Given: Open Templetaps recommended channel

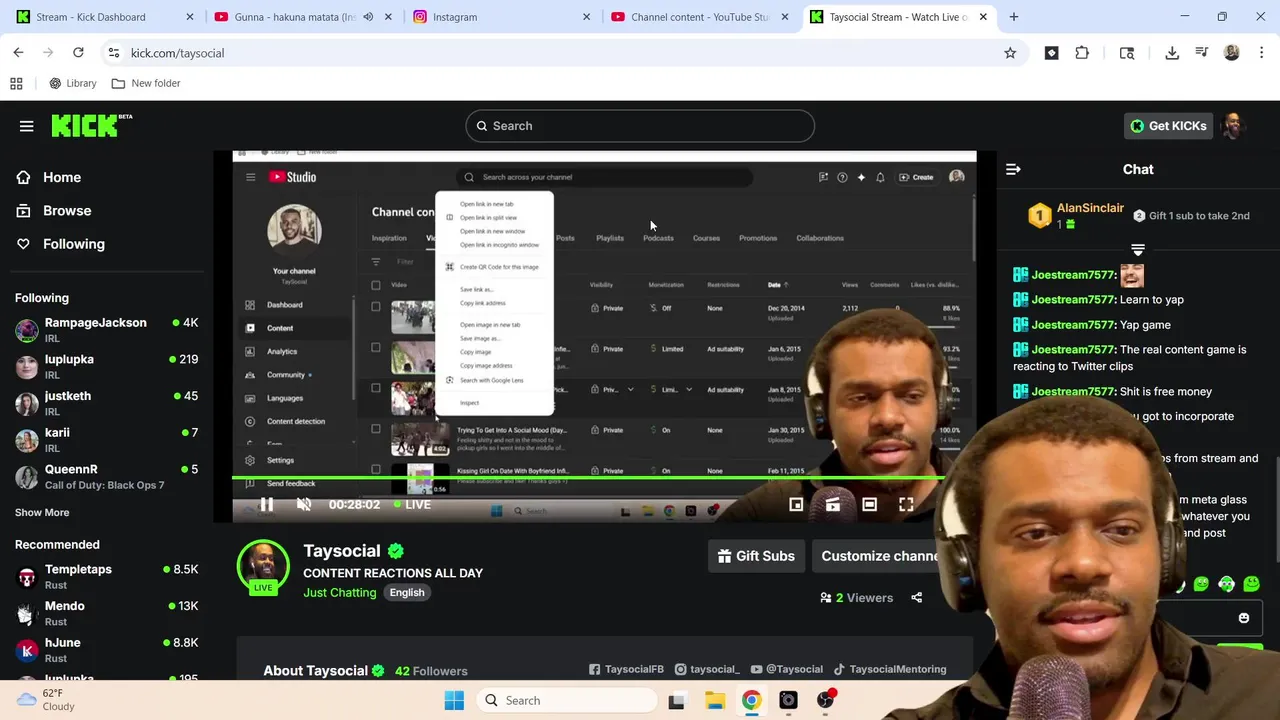Looking at the screenshot, I should point(106,577).
